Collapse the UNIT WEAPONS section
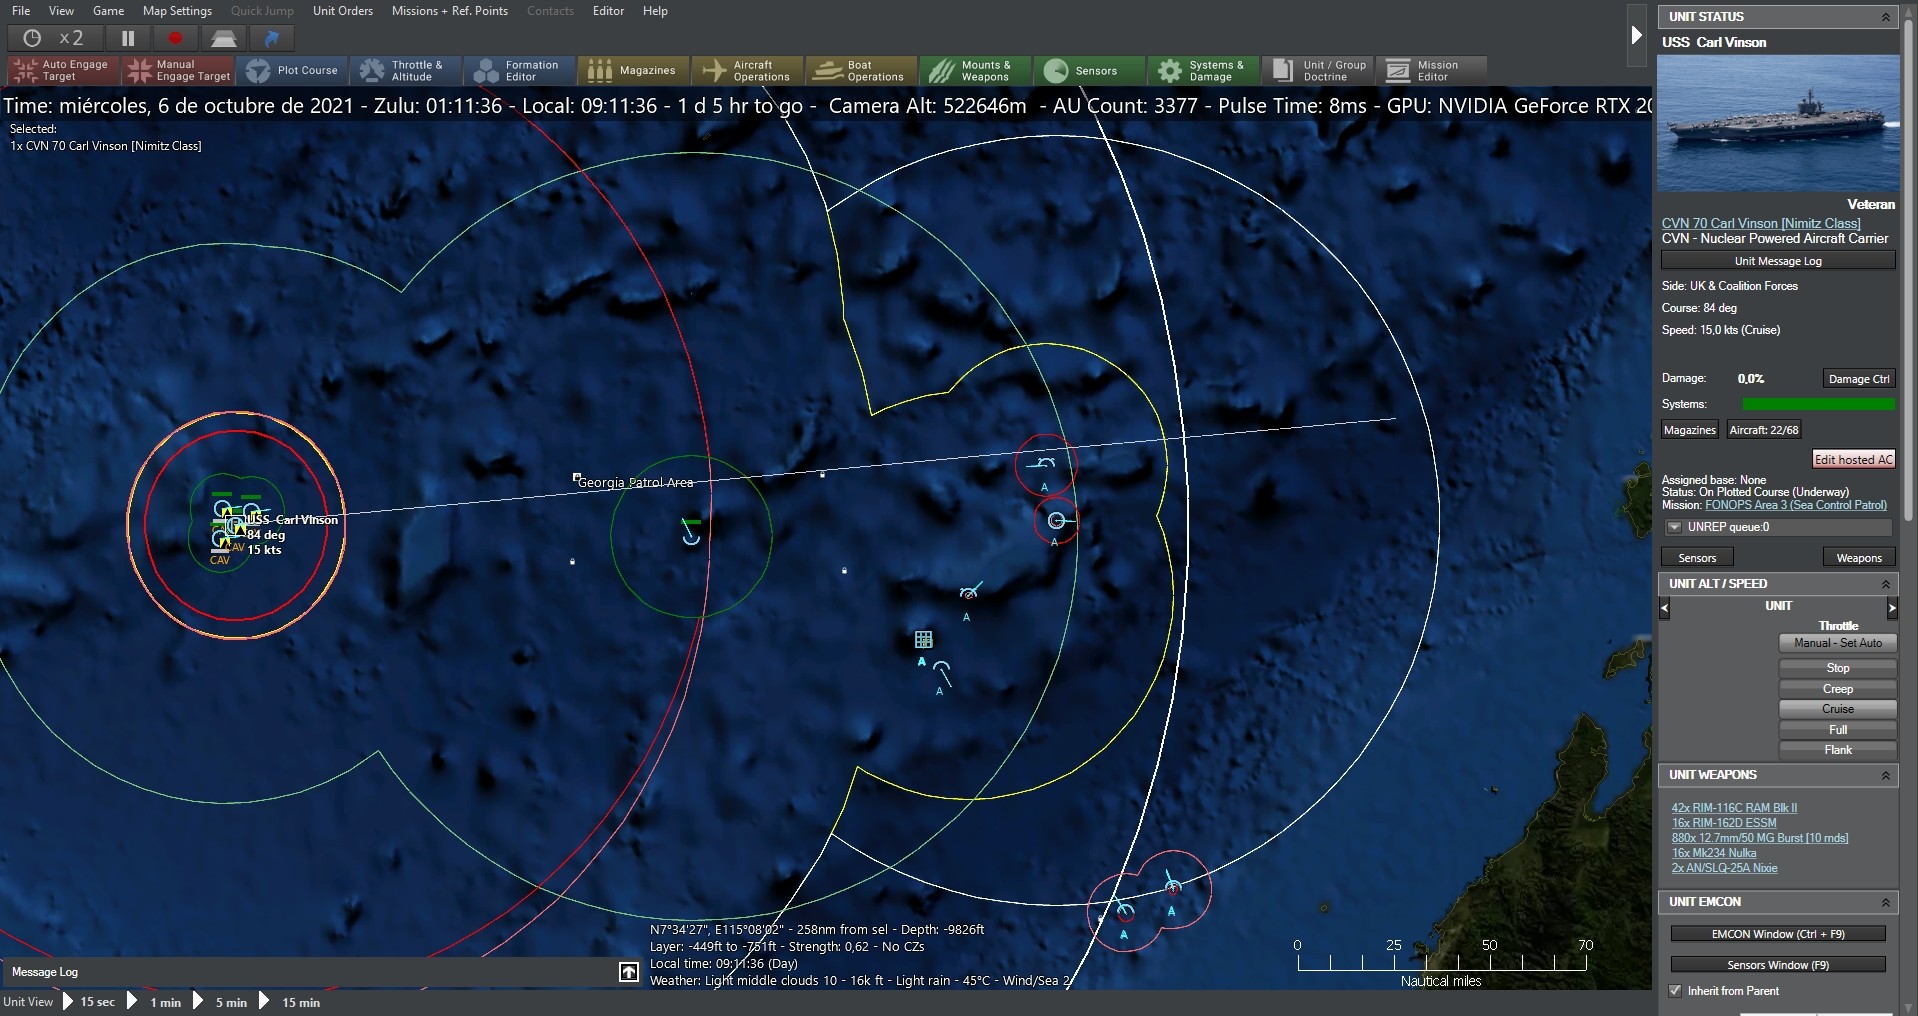Viewport: 1918px width, 1016px height. pyautogui.click(x=1887, y=775)
